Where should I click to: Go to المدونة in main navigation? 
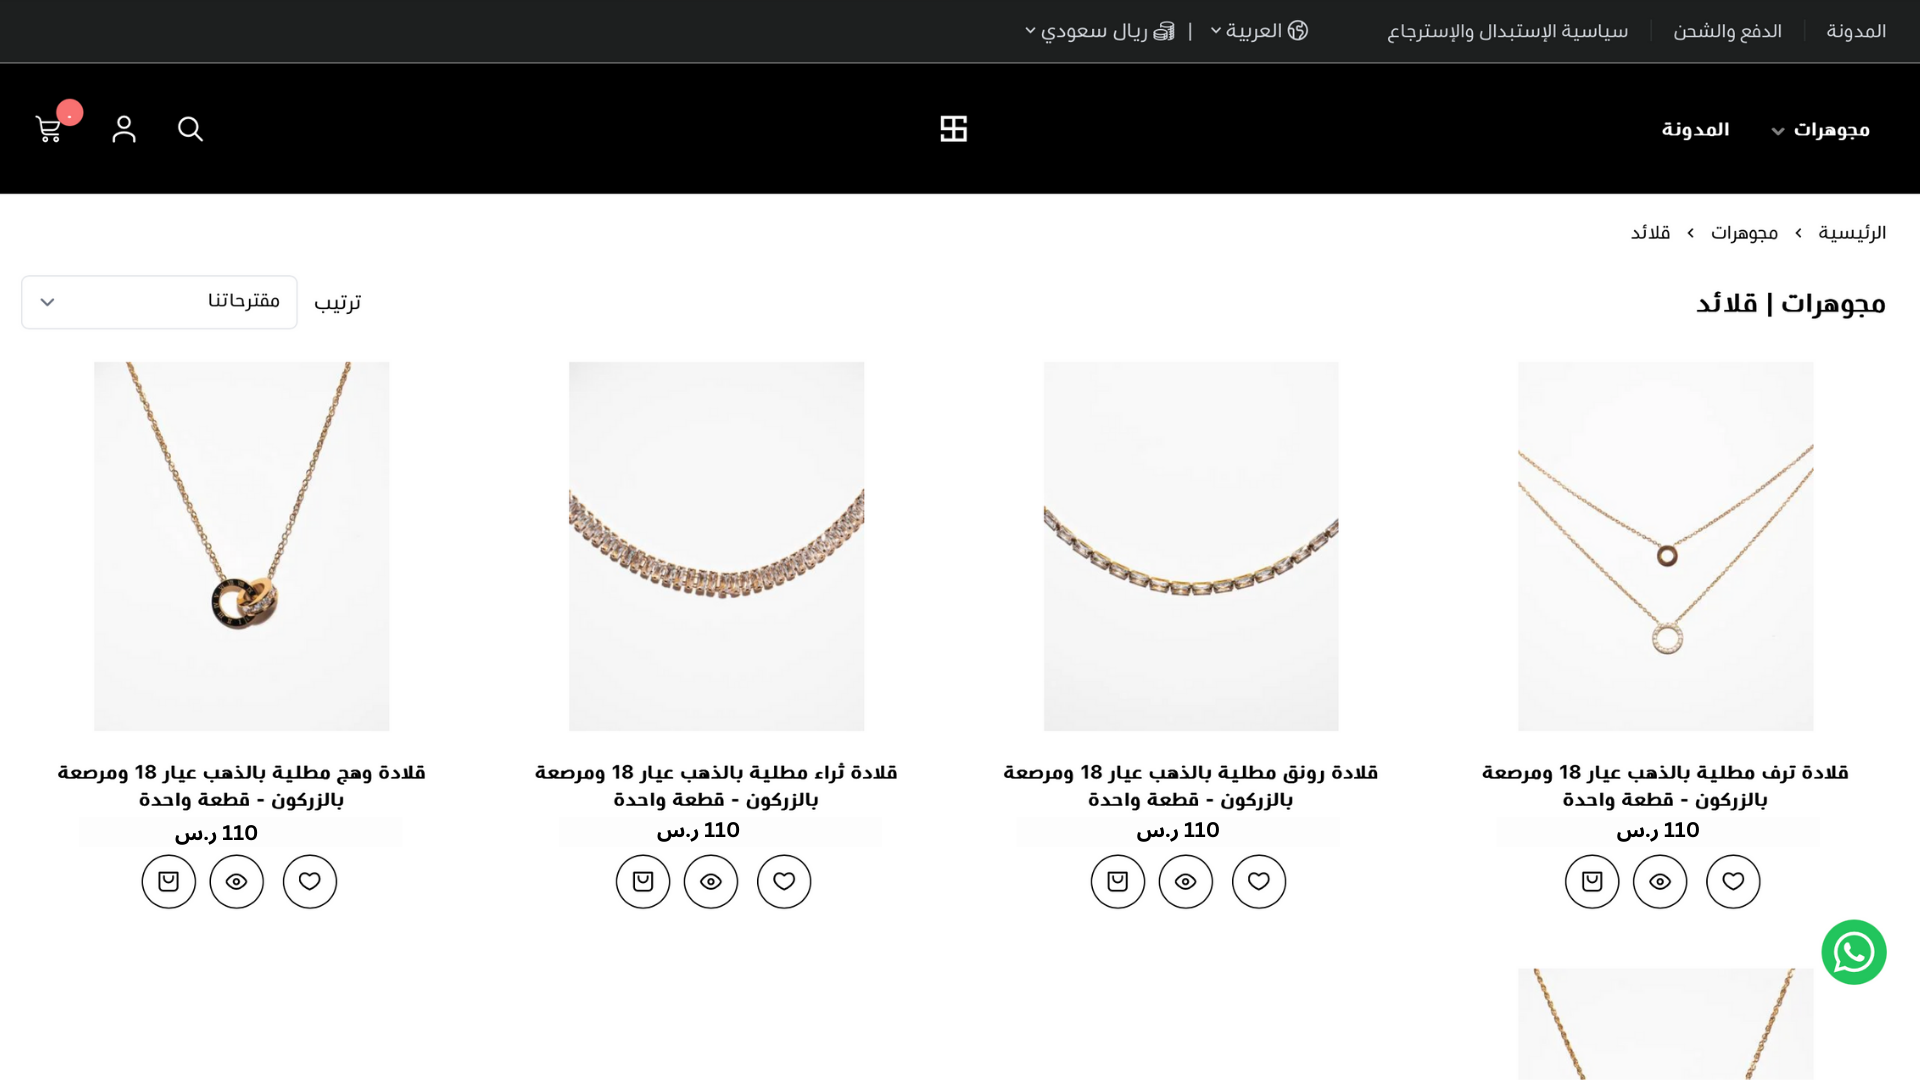(1695, 130)
